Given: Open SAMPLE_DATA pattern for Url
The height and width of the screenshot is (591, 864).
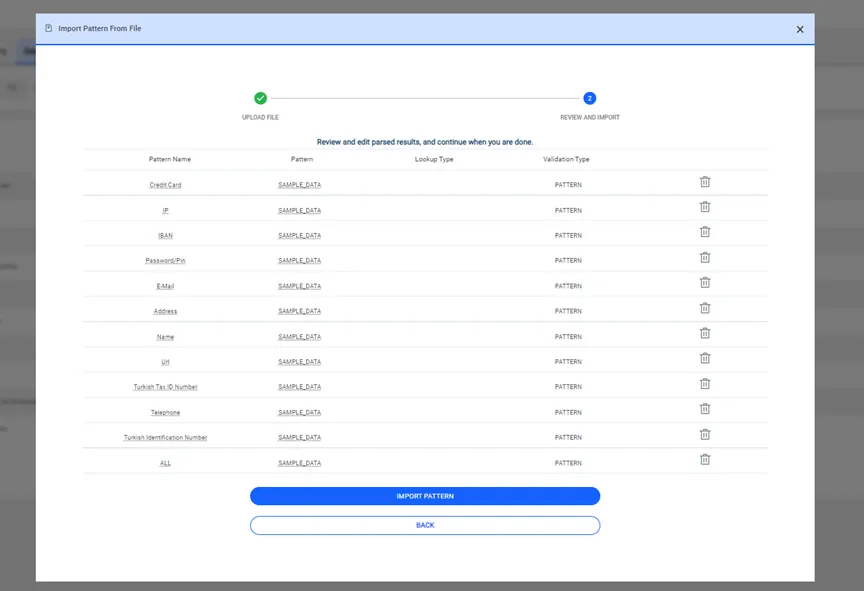Looking at the screenshot, I should 299,362.
